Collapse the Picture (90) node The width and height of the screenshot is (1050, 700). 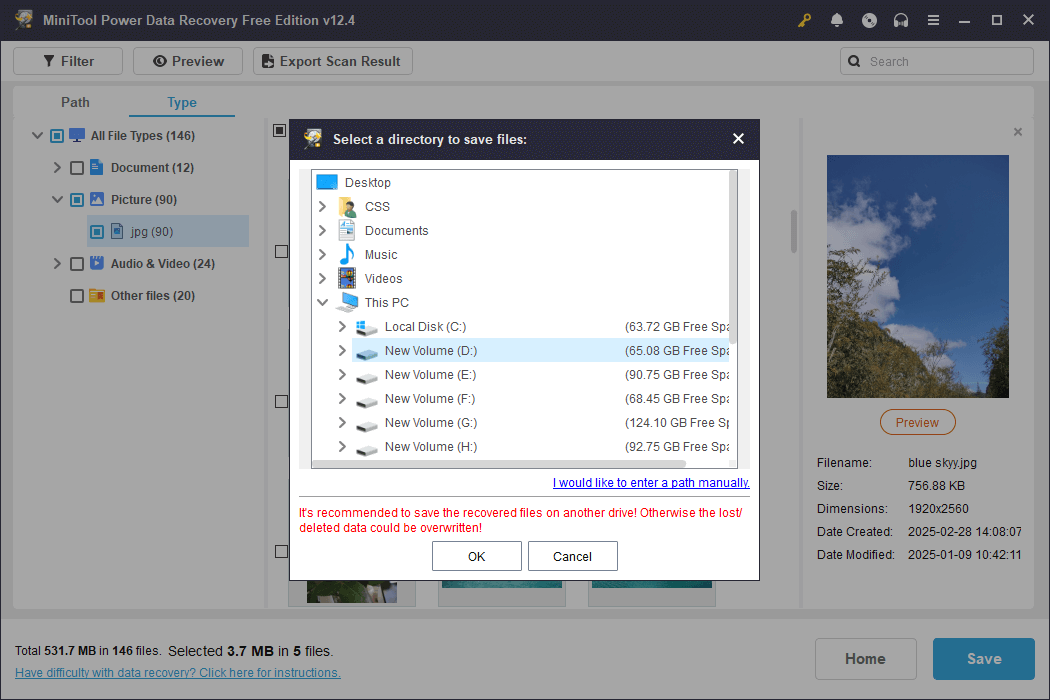[58, 200]
